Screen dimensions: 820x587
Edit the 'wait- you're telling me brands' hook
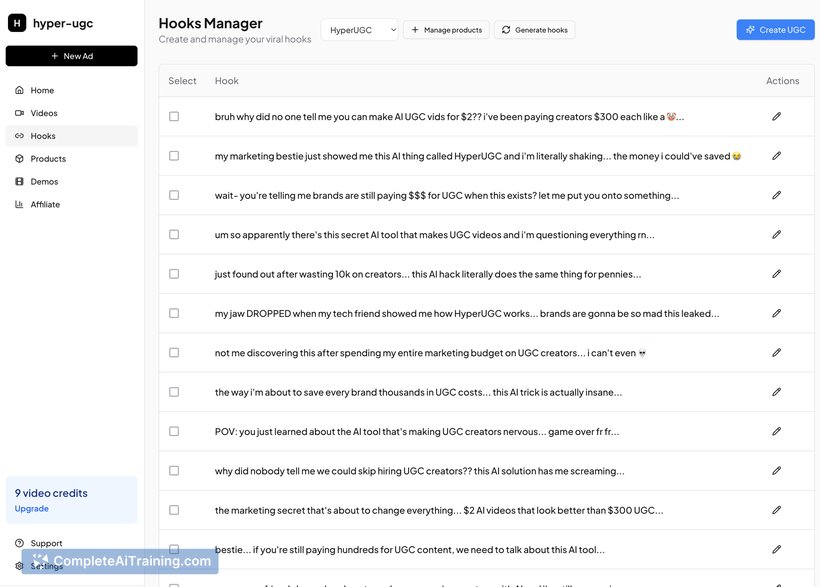(777, 195)
